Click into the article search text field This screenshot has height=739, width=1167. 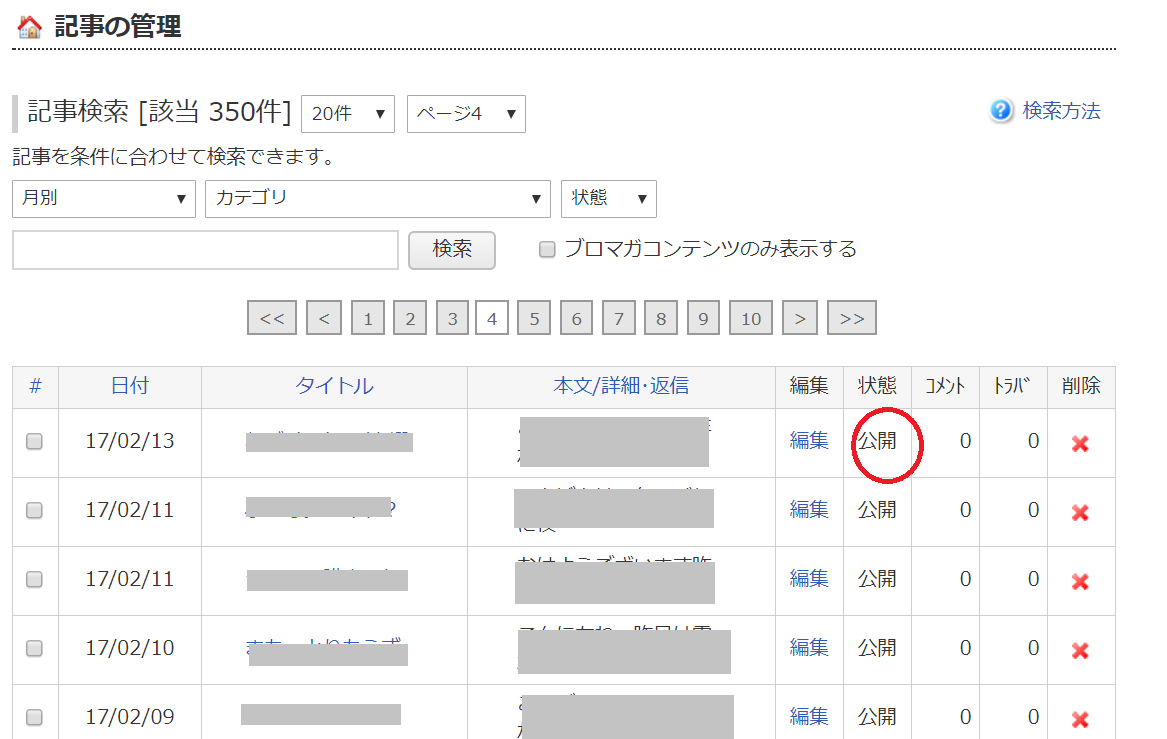pyautogui.click(x=205, y=250)
